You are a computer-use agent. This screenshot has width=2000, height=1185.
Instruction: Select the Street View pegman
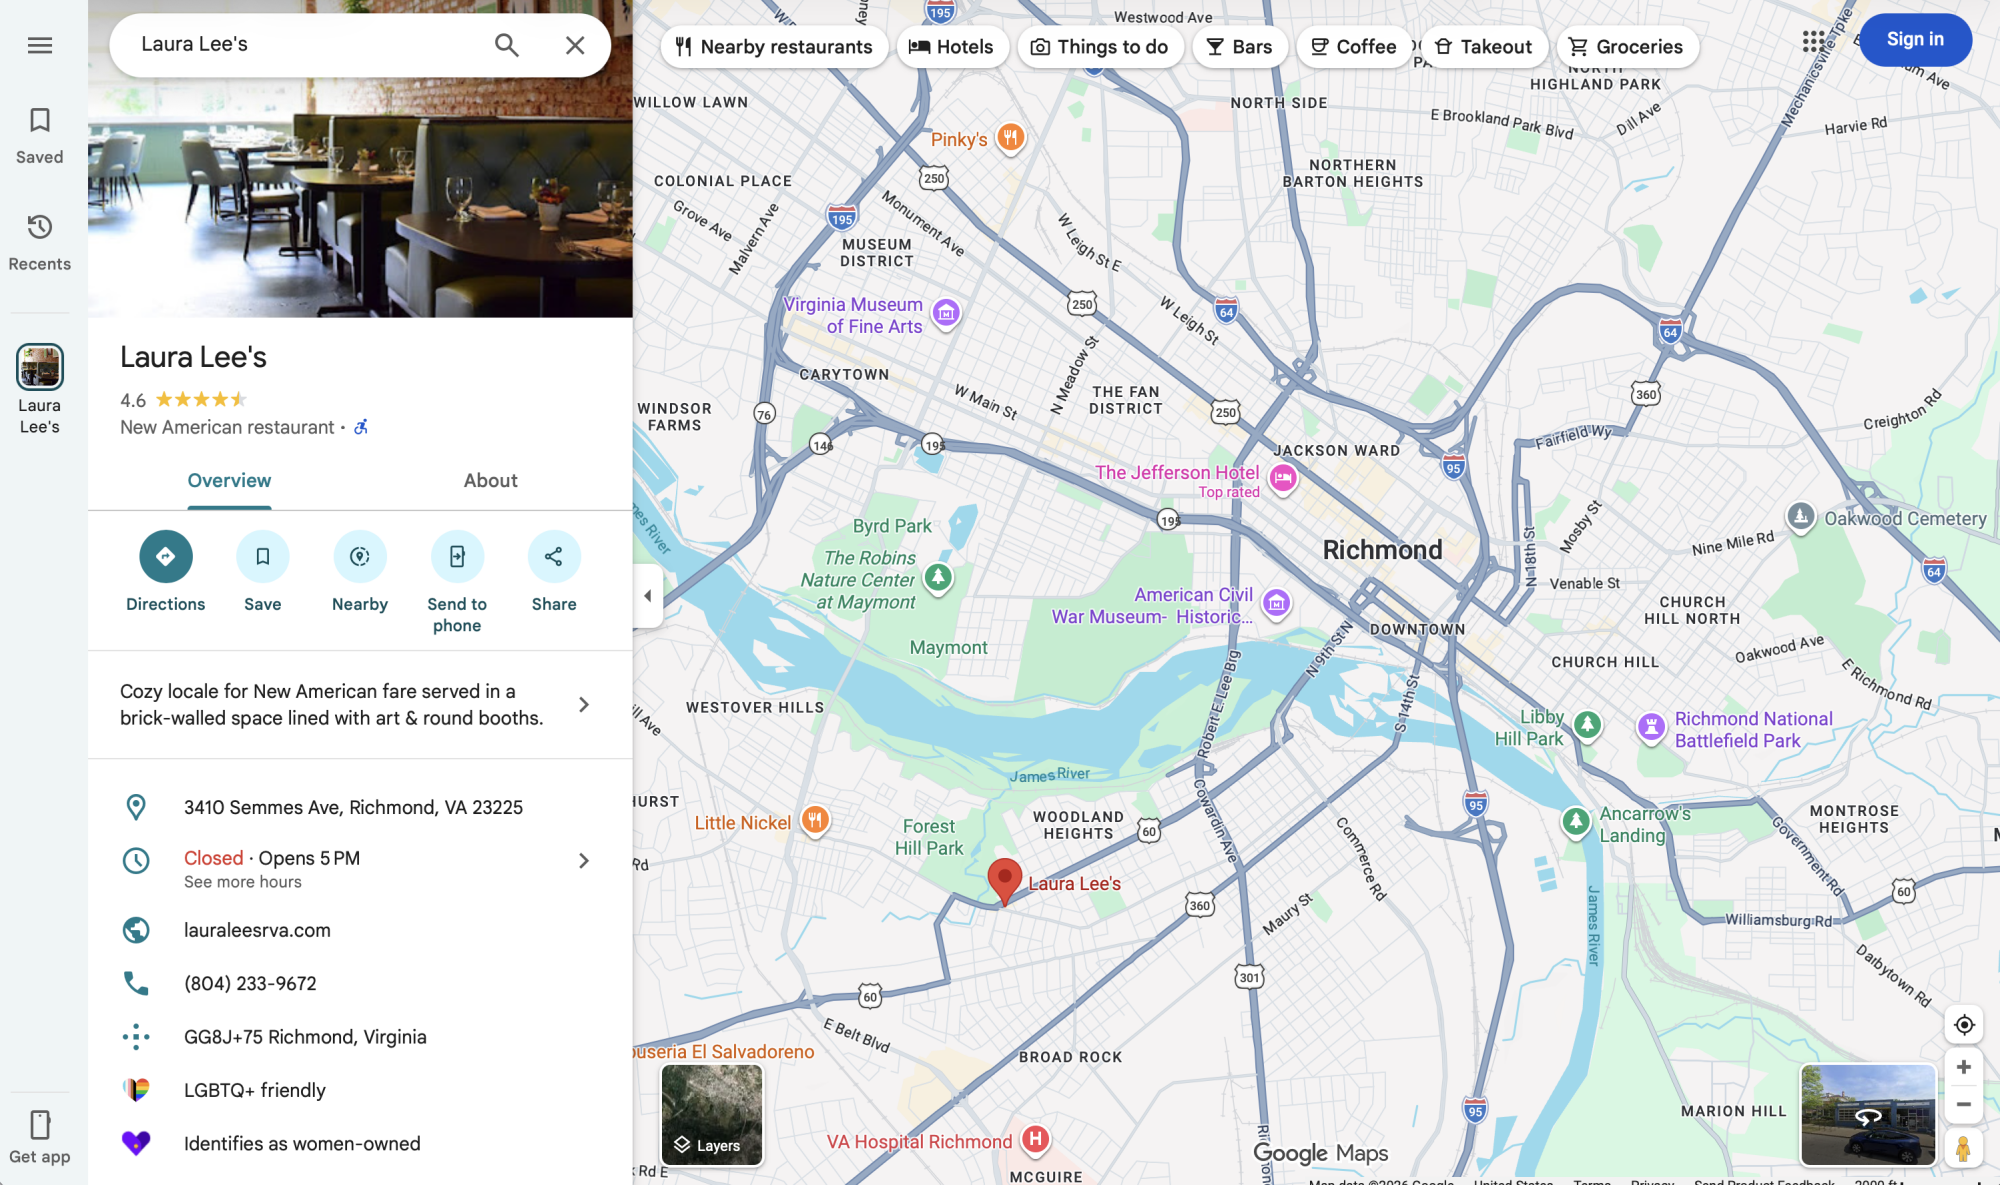(1964, 1149)
